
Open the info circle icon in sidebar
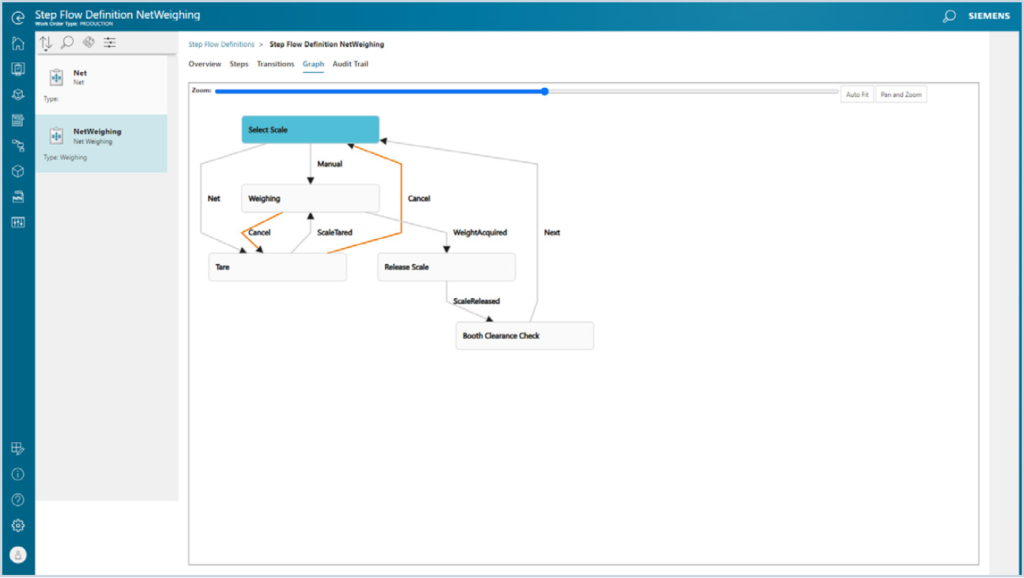pyautogui.click(x=17, y=474)
